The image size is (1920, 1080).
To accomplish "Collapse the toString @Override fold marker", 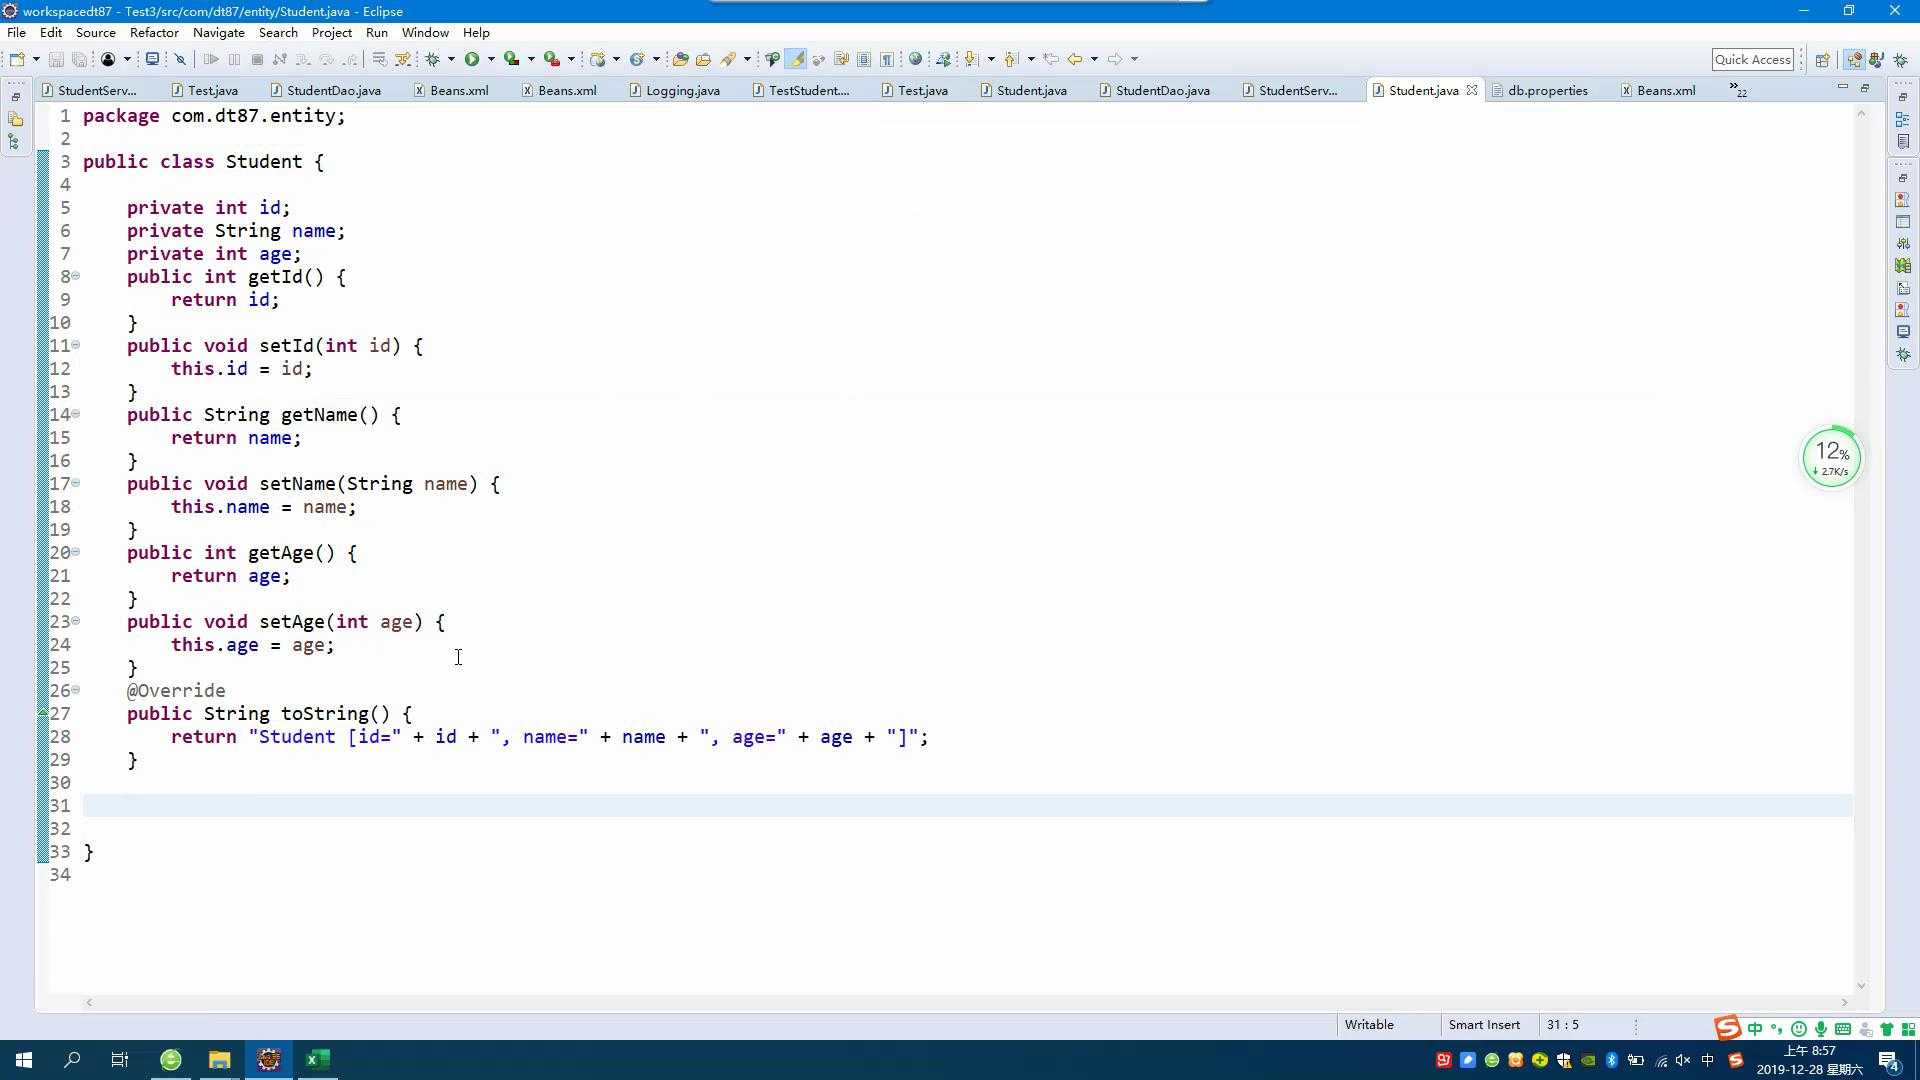I will point(76,690).
